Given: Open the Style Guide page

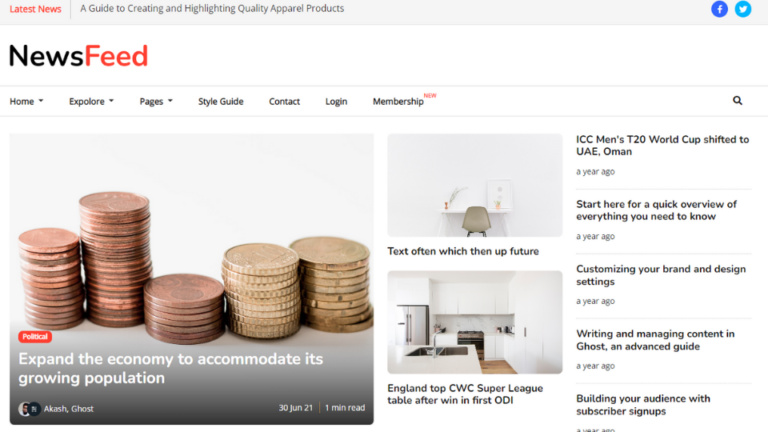Looking at the screenshot, I should [220, 101].
